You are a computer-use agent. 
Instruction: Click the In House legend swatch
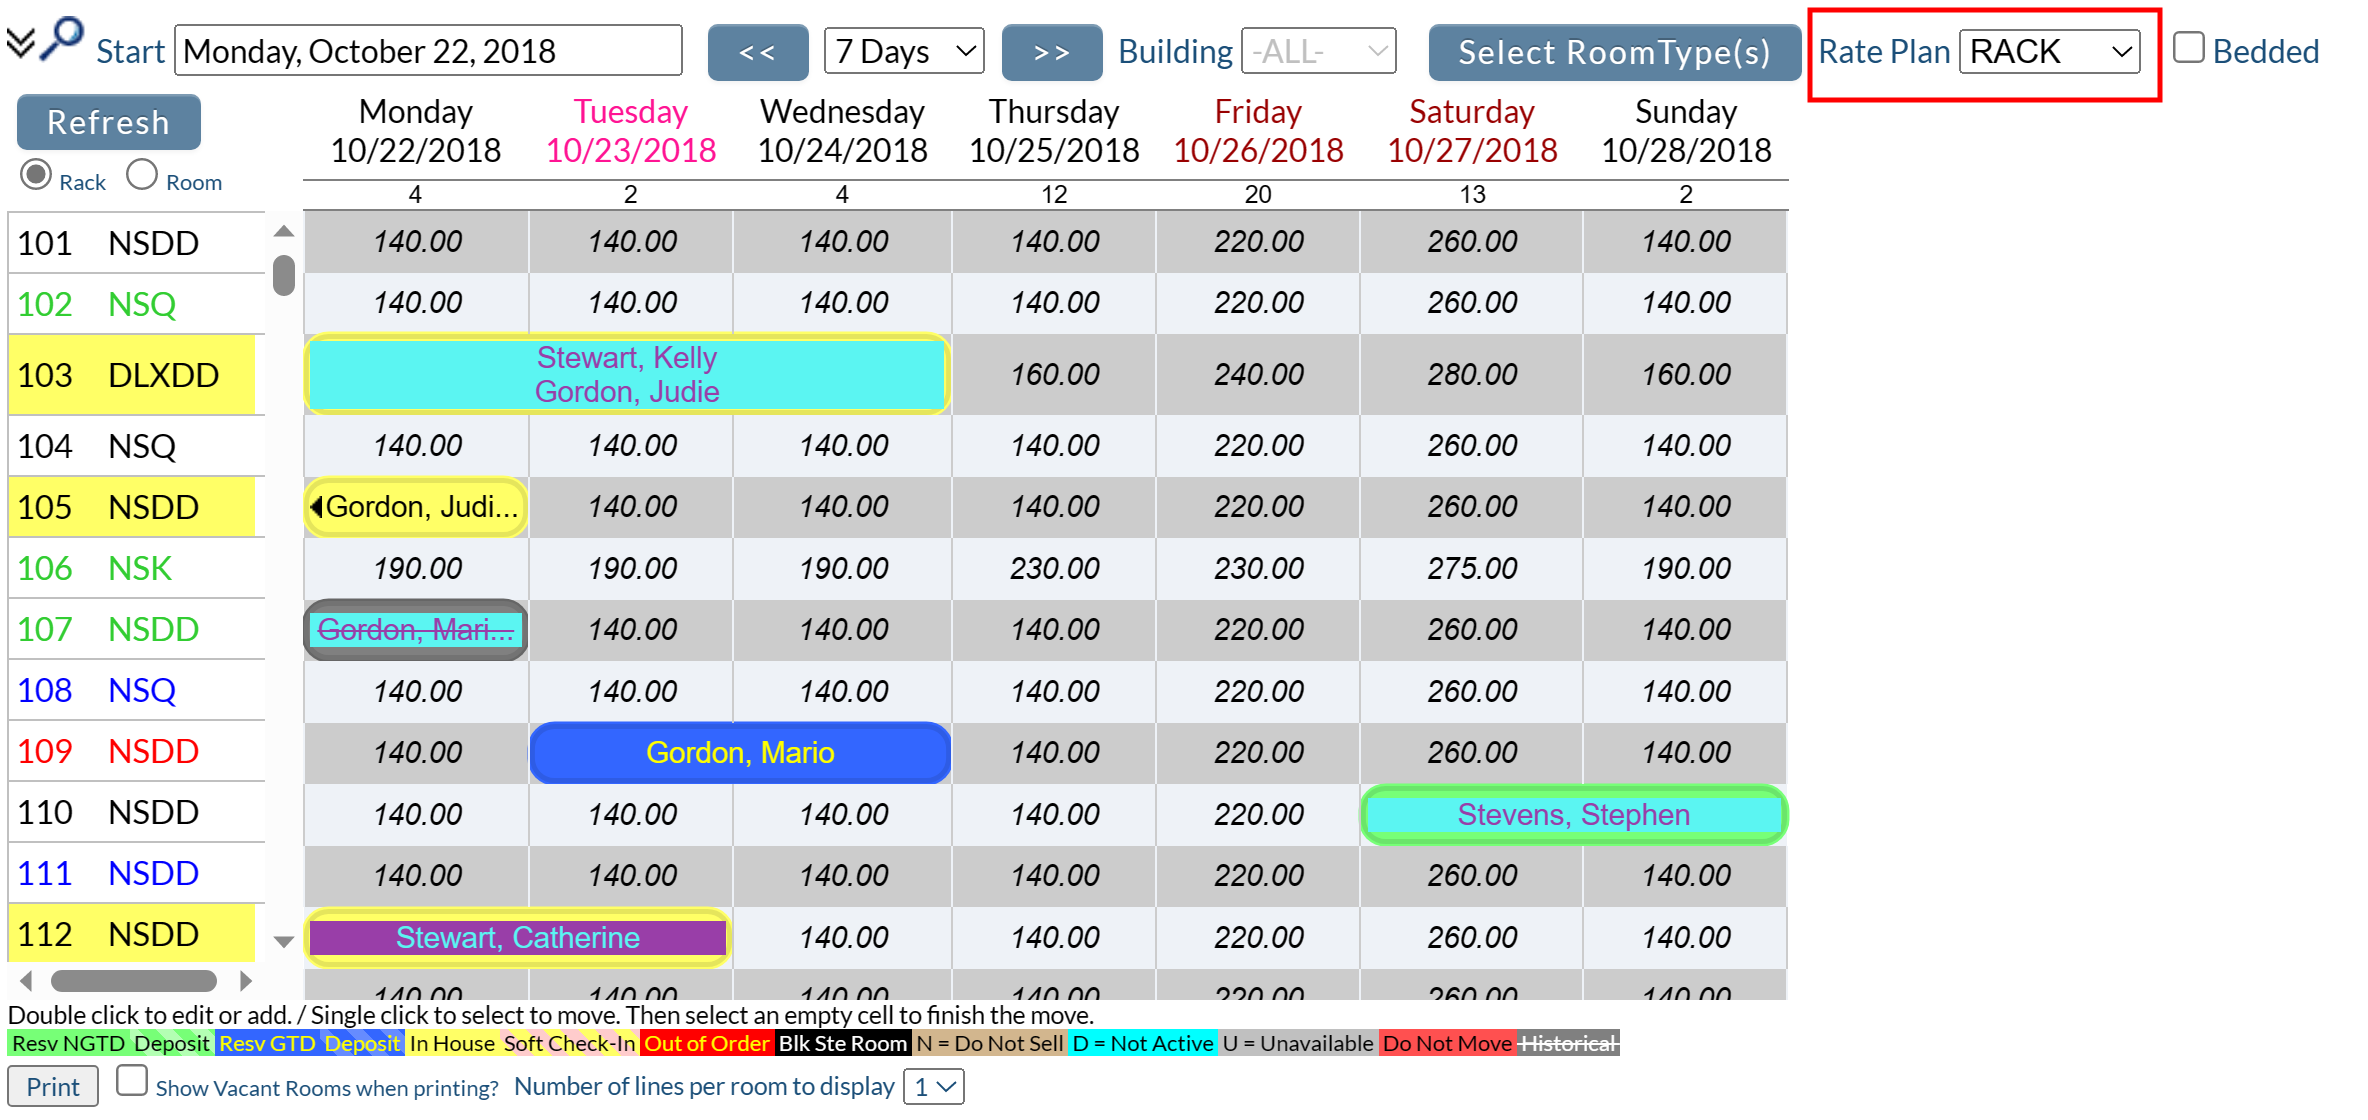click(452, 1044)
